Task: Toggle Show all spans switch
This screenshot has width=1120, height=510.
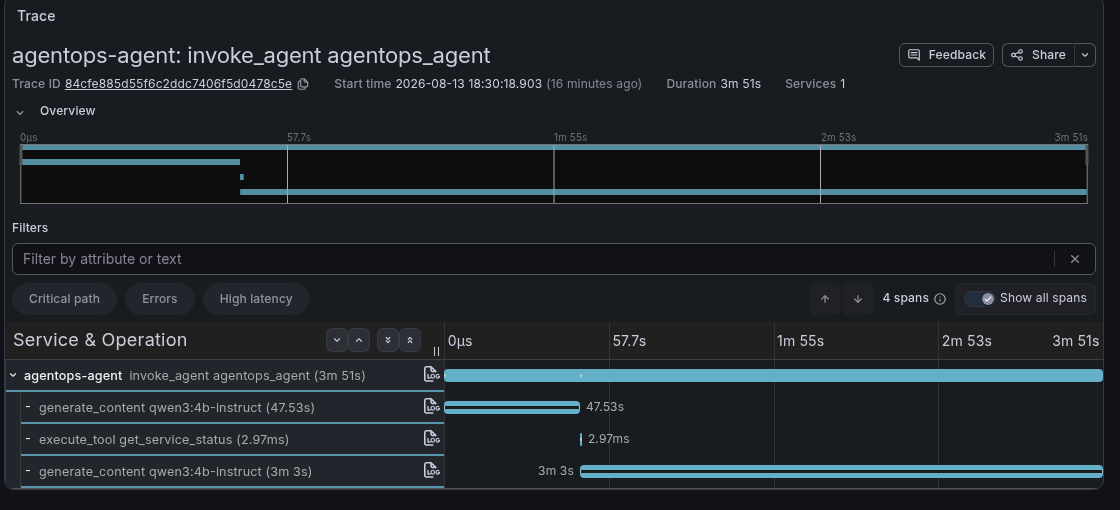Action: (979, 299)
